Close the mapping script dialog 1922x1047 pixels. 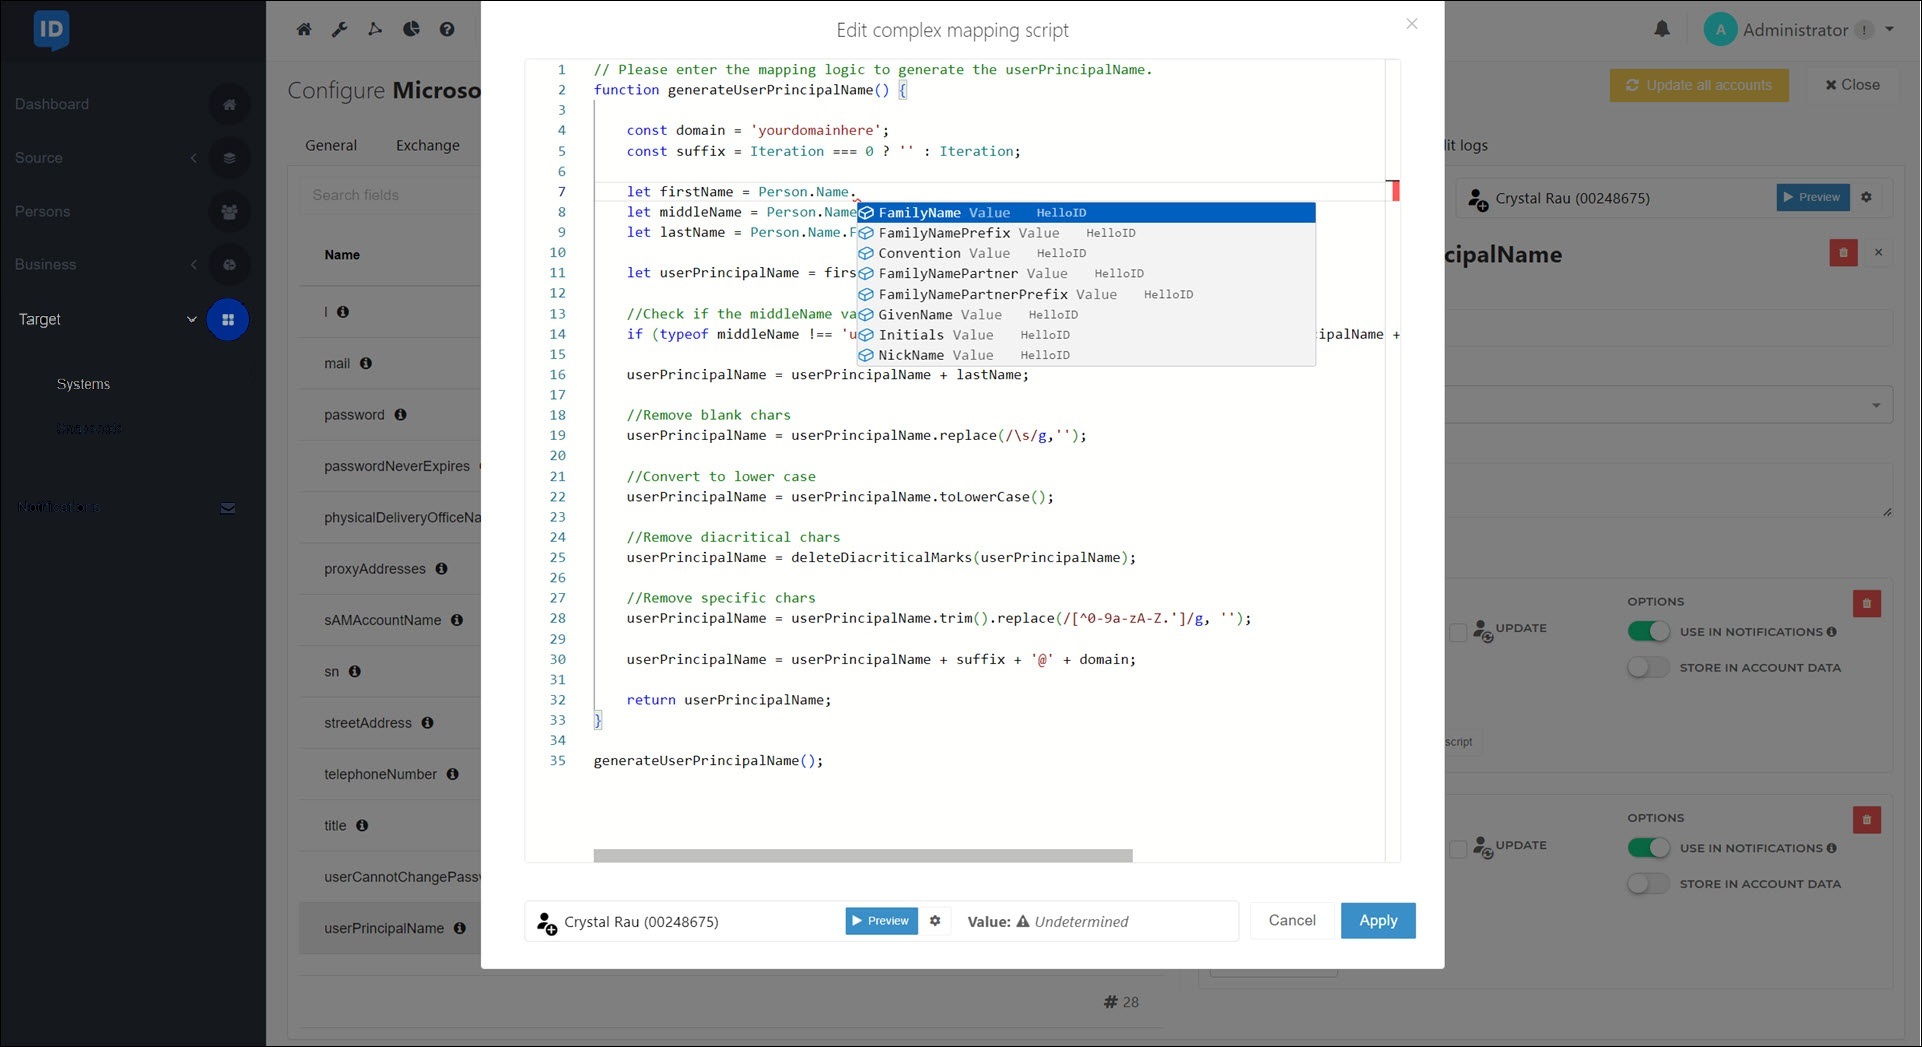[x=1412, y=24]
